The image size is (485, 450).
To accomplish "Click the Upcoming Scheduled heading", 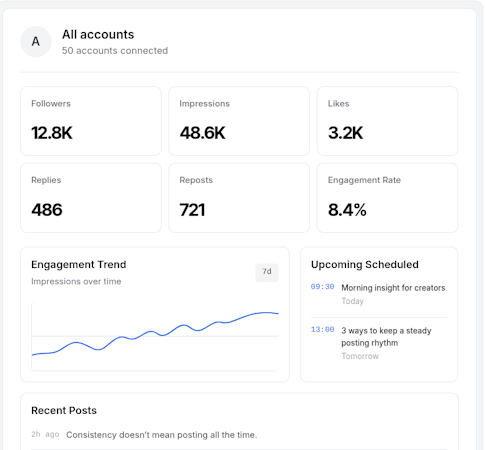I will (x=365, y=265).
